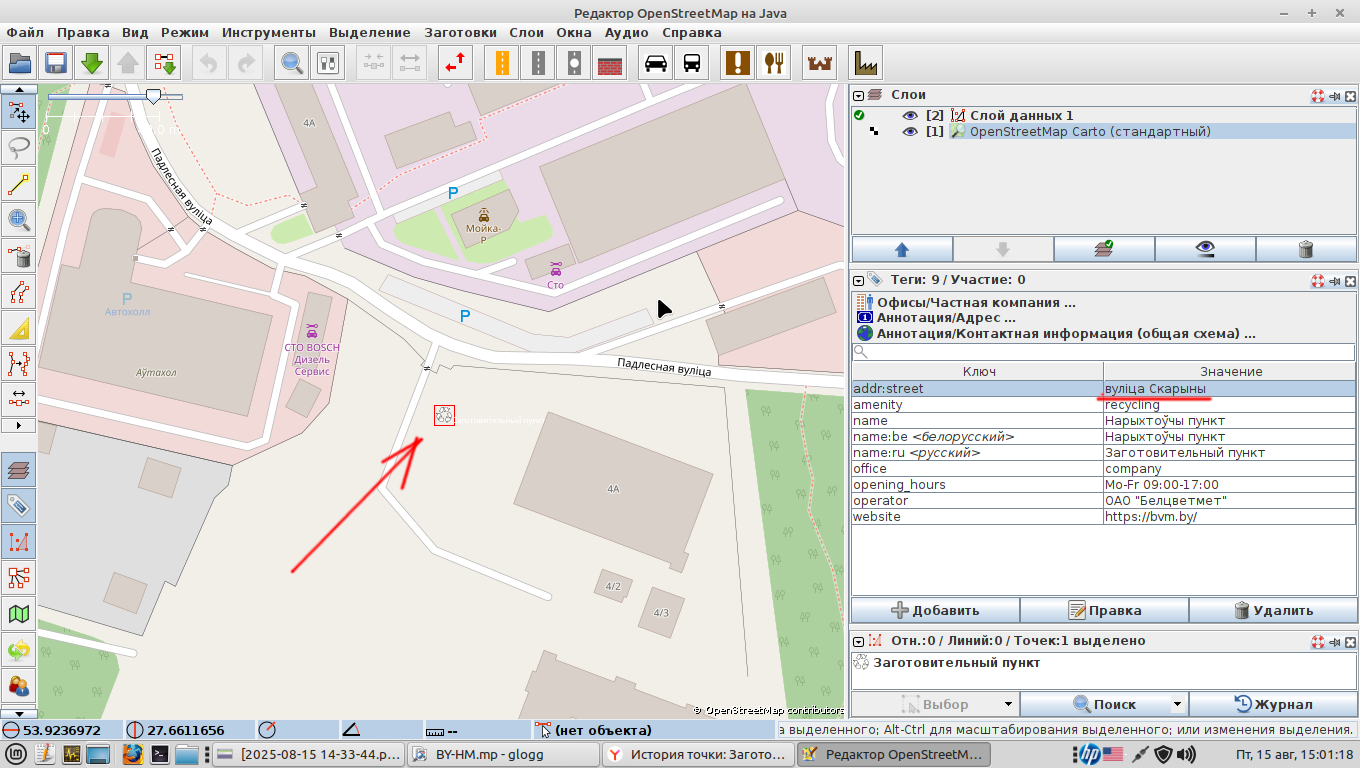Select the lasso selection tool
This screenshot has width=1360, height=768.
click(x=19, y=148)
